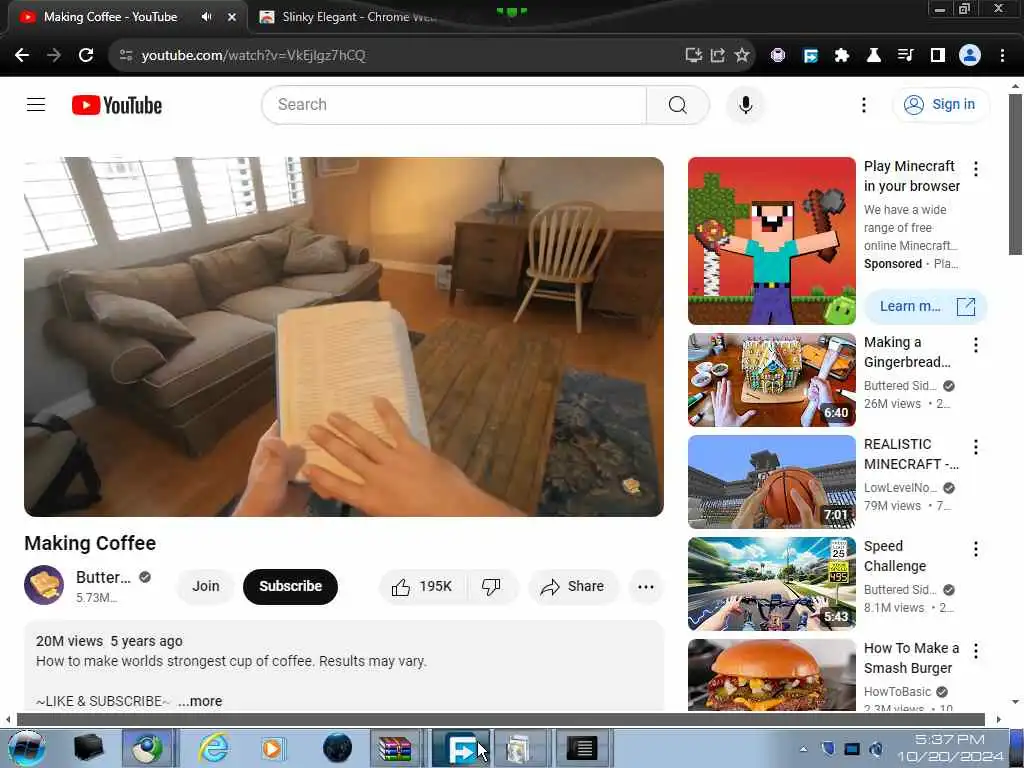Screen dimensions: 1024x768
Task: Open YouTube settings three-dot menu near Sign in
Action: [x=863, y=104]
